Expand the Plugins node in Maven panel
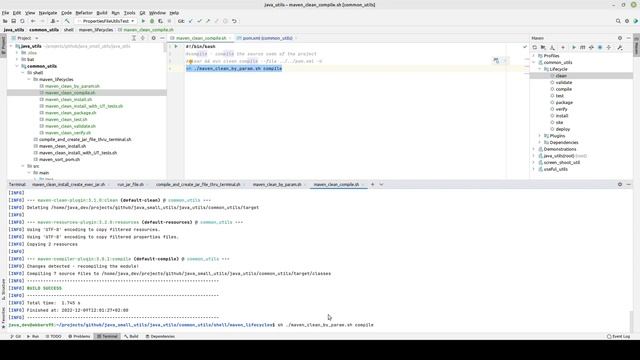This screenshot has height=360, width=640. tap(540, 136)
